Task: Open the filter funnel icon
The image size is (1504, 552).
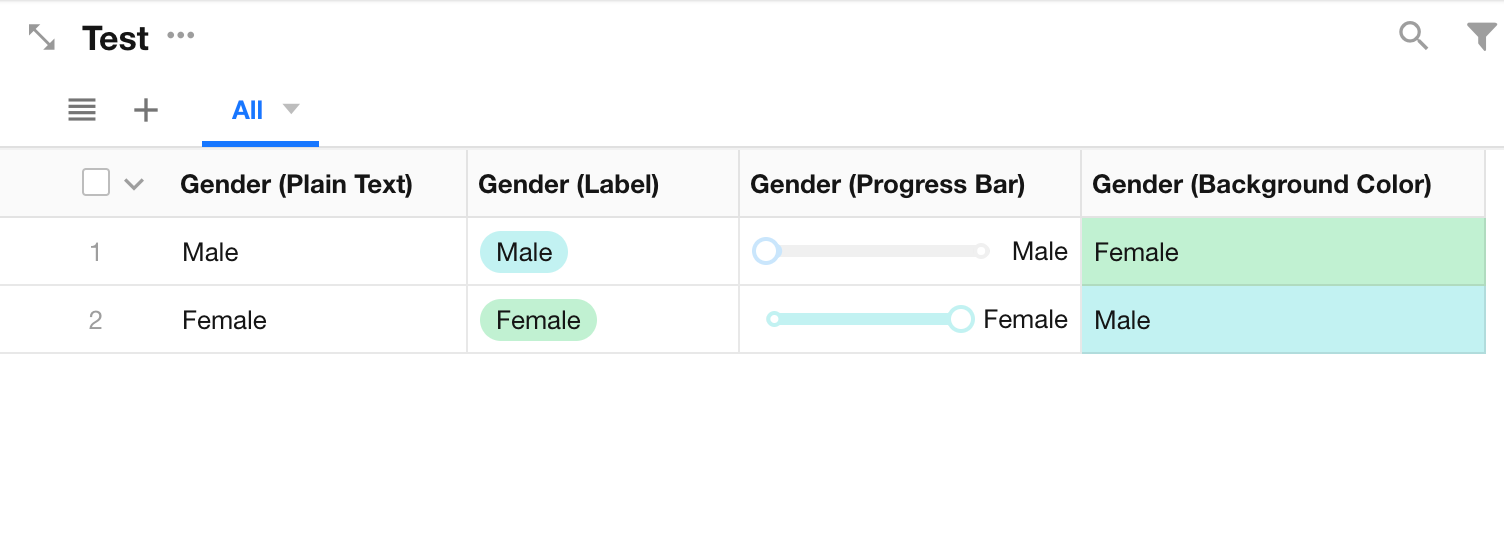Action: [1481, 36]
